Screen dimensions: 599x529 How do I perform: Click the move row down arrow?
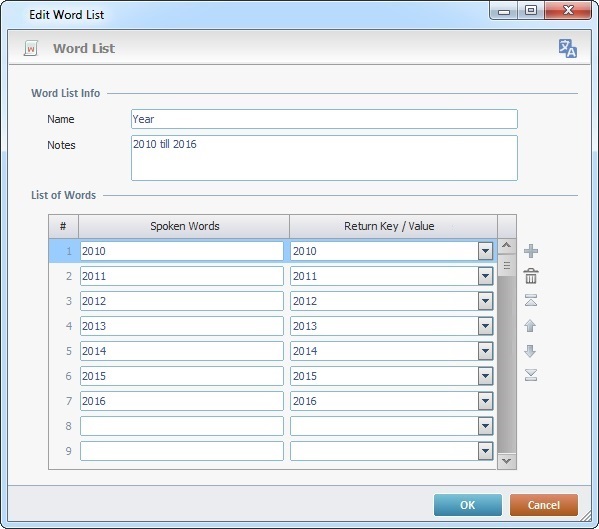coord(530,351)
